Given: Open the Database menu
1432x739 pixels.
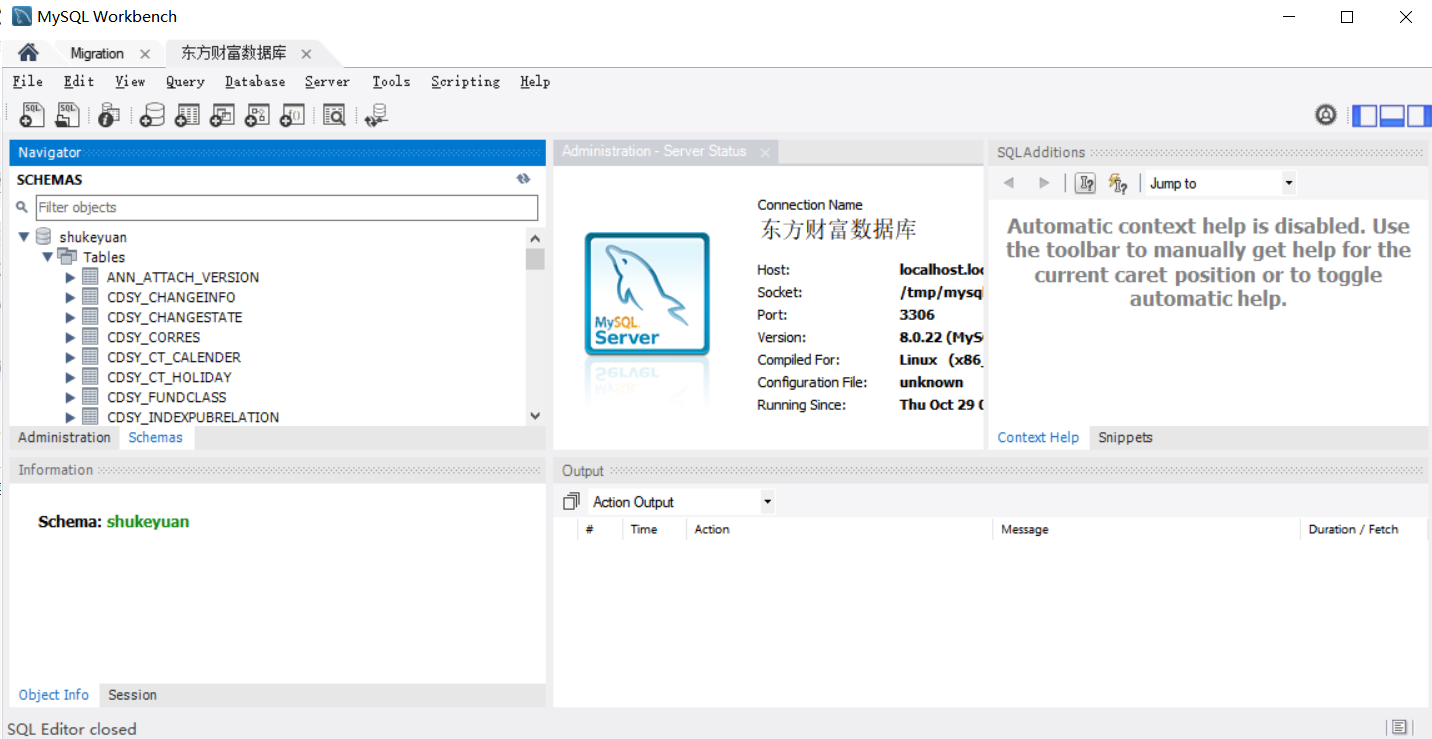Looking at the screenshot, I should tap(255, 81).
